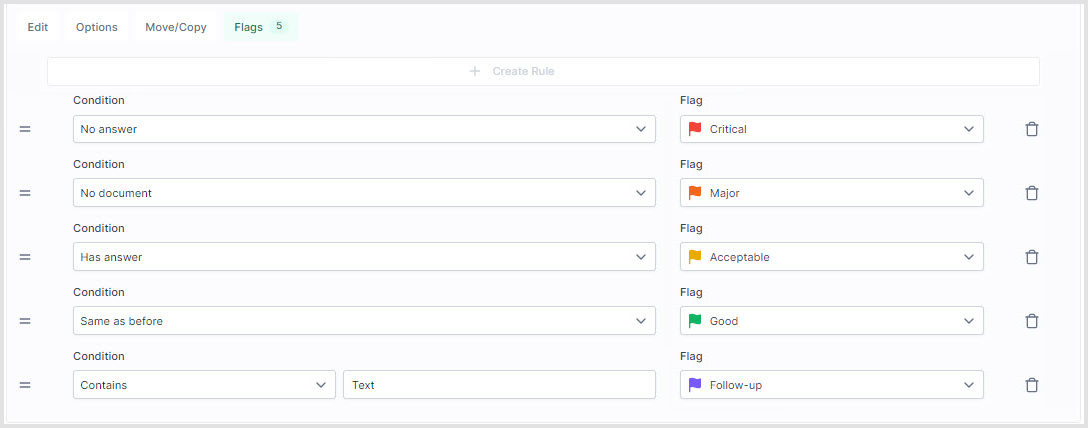The height and width of the screenshot is (428, 1088).
Task: Click drag handle of Contains rule
Action: click(x=25, y=385)
